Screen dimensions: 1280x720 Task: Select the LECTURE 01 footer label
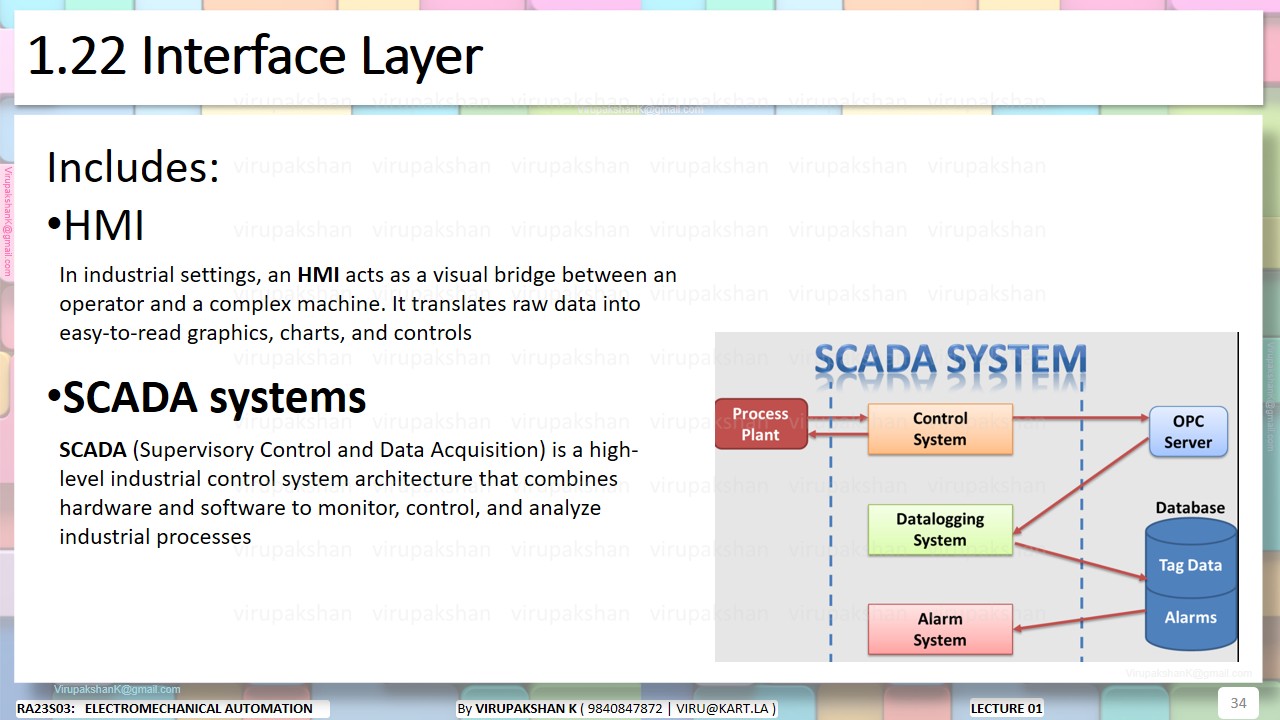[1006, 708]
